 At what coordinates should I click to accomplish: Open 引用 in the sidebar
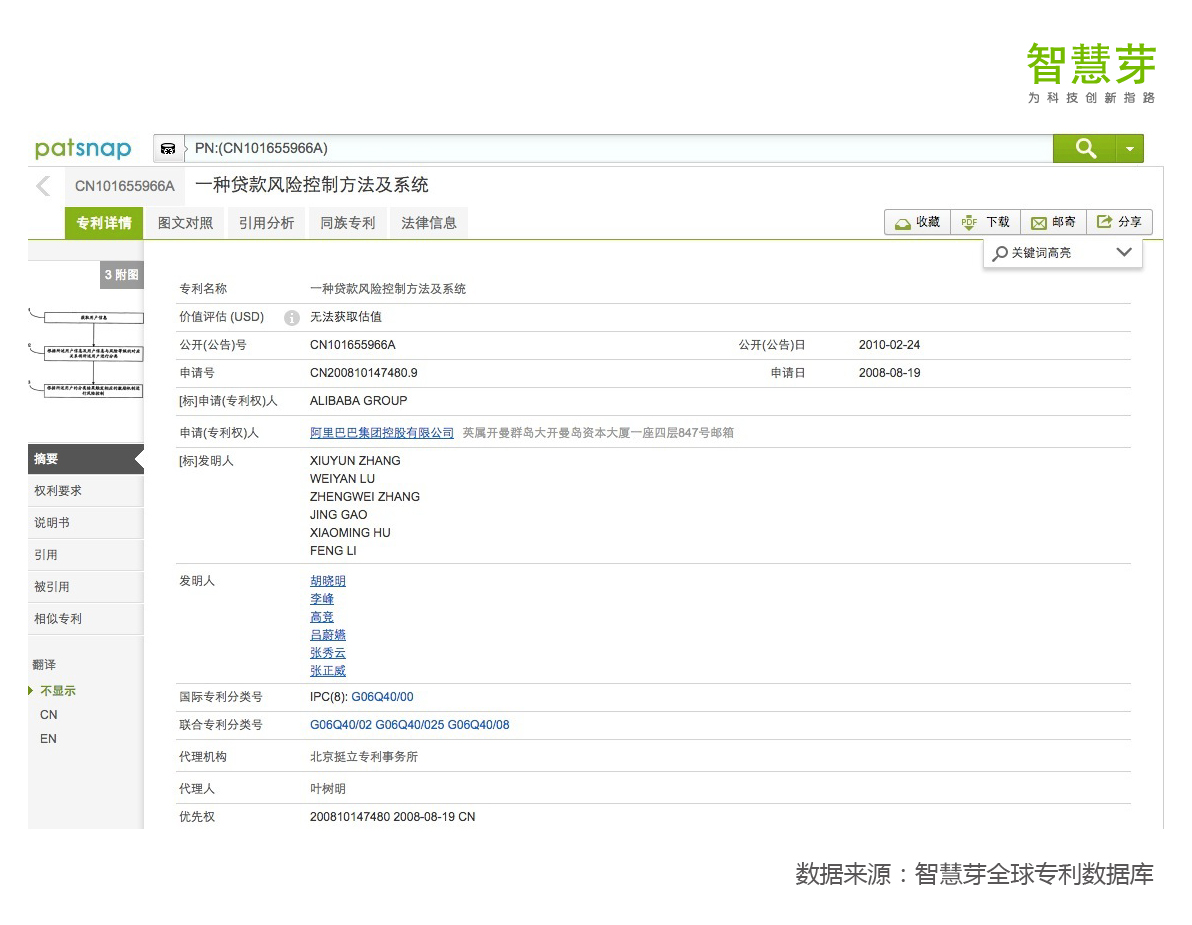(86, 555)
